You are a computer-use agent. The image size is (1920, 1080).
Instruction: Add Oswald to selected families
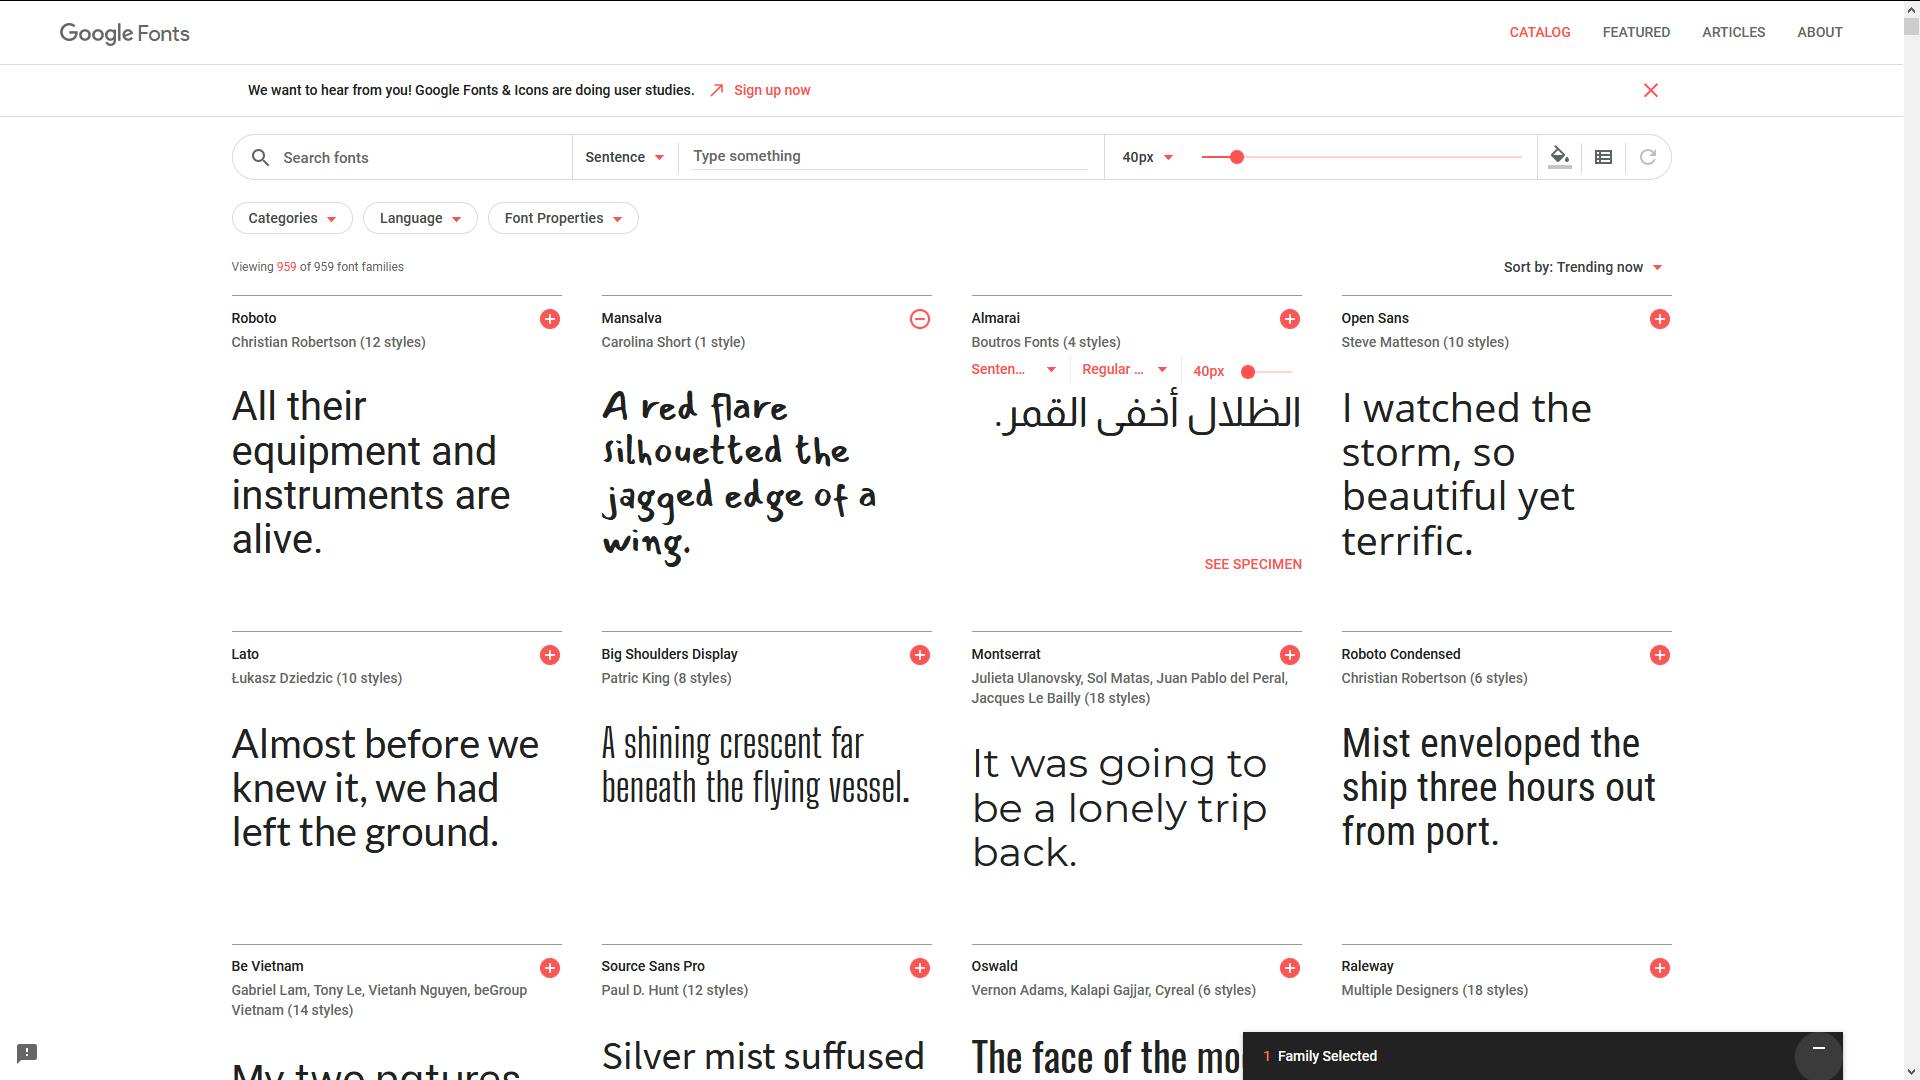tap(1288, 967)
